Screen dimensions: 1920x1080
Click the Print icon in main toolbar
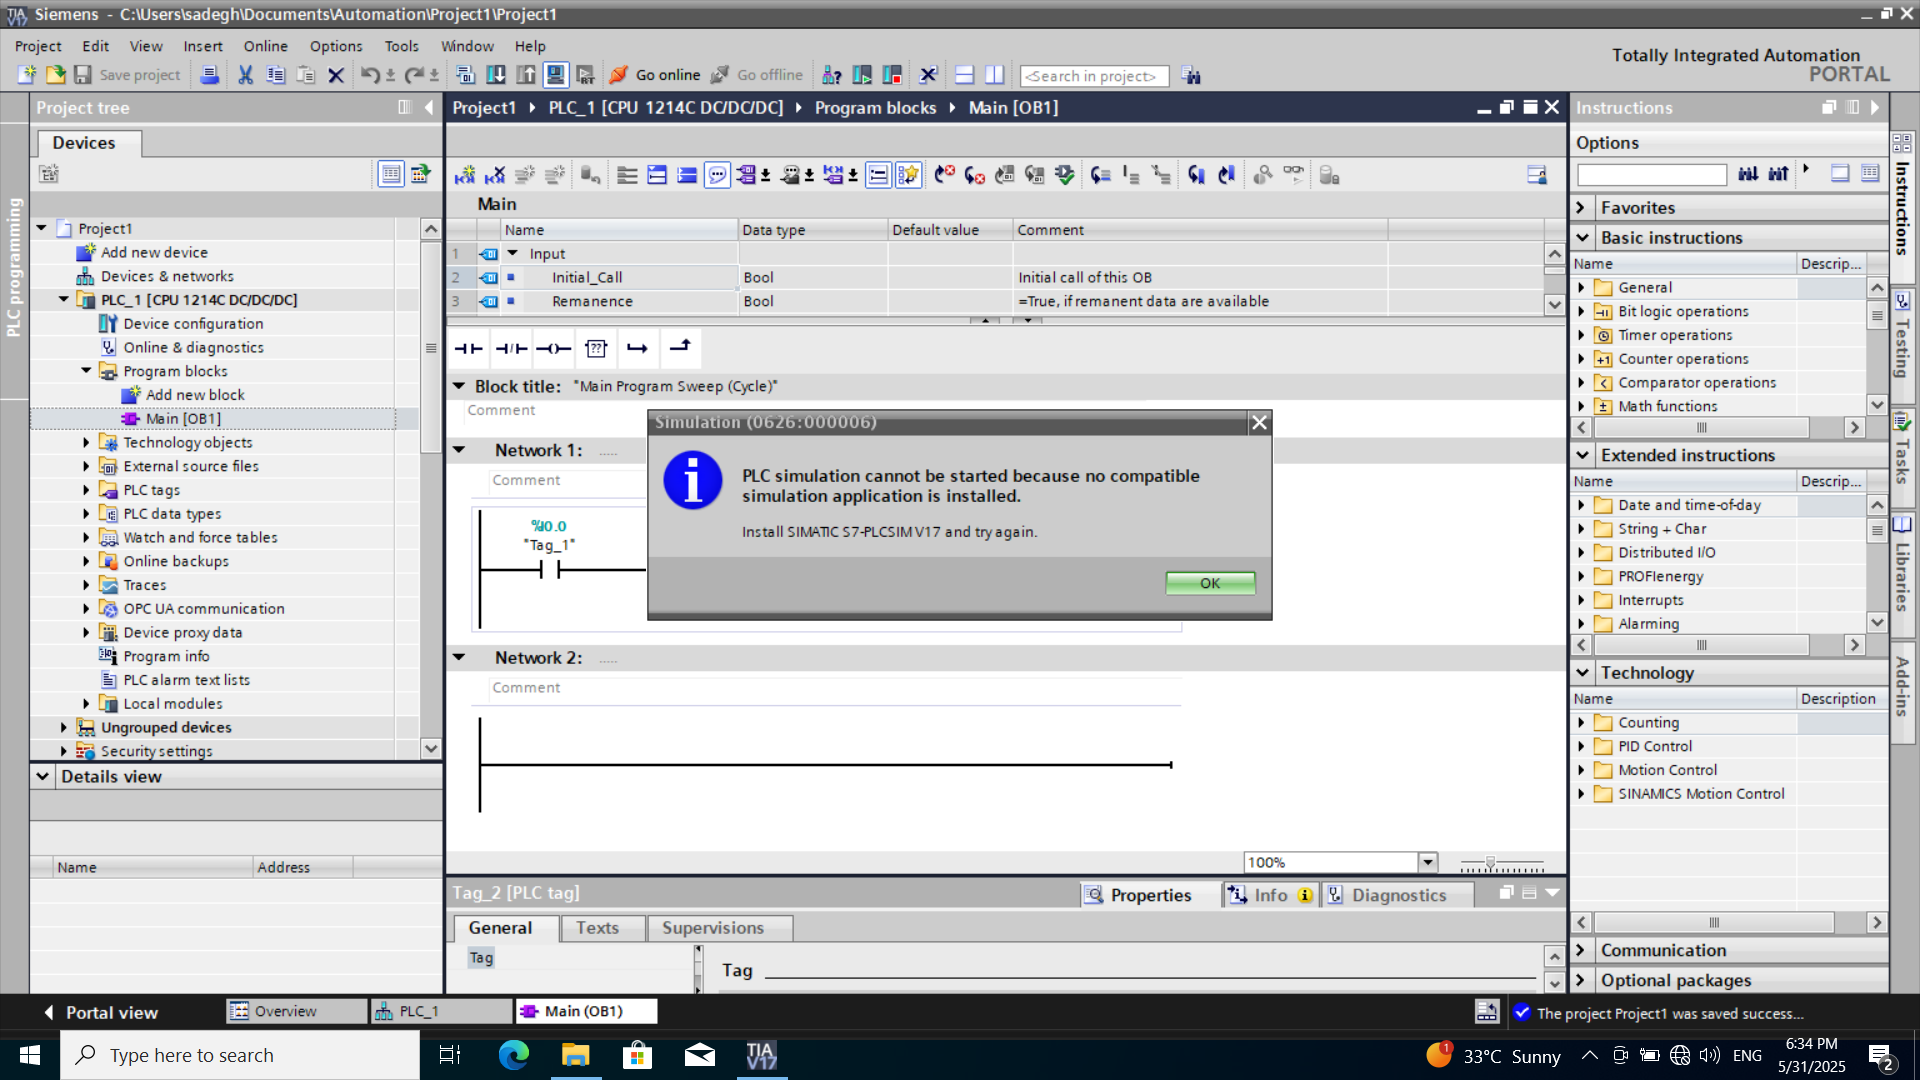click(210, 75)
